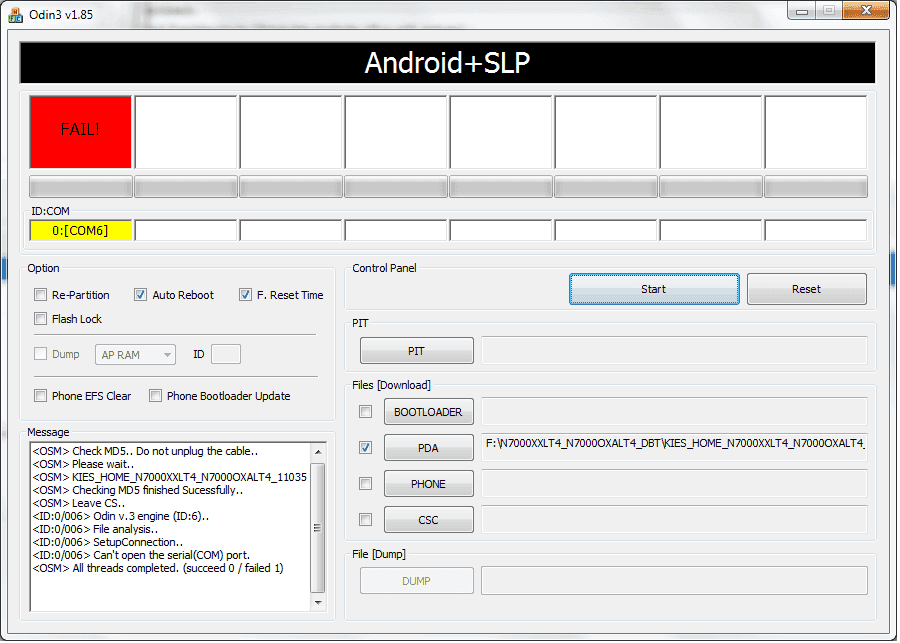Click the PIT file button
Image resolution: width=900 pixels, height=643 pixels.
click(x=417, y=351)
